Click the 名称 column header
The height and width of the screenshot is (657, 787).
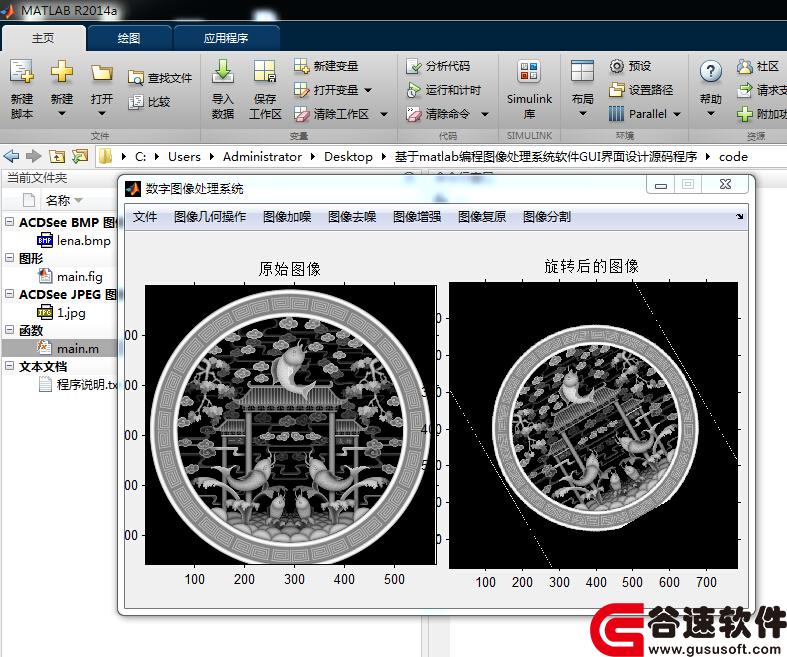tap(58, 201)
